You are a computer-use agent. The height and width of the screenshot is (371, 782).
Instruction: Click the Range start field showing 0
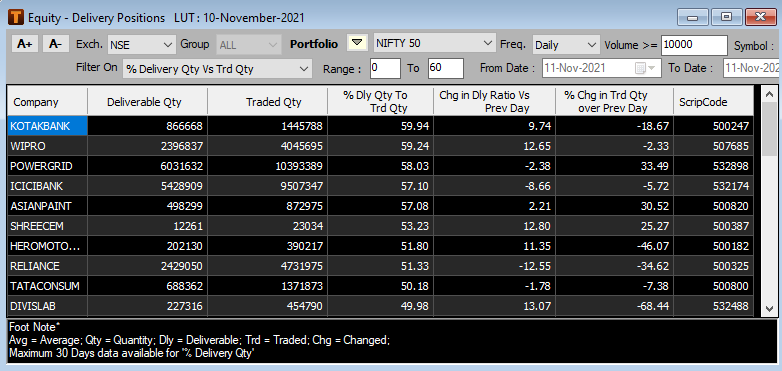click(x=386, y=68)
